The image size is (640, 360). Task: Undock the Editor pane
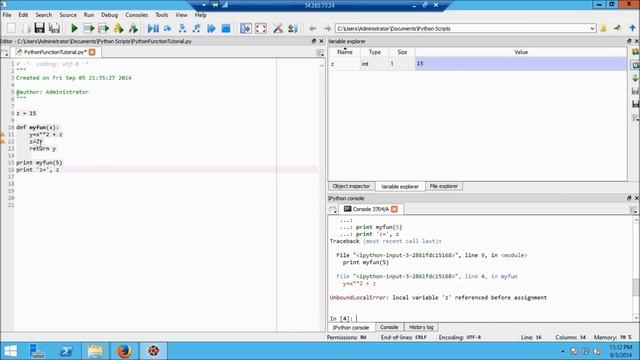(314, 41)
